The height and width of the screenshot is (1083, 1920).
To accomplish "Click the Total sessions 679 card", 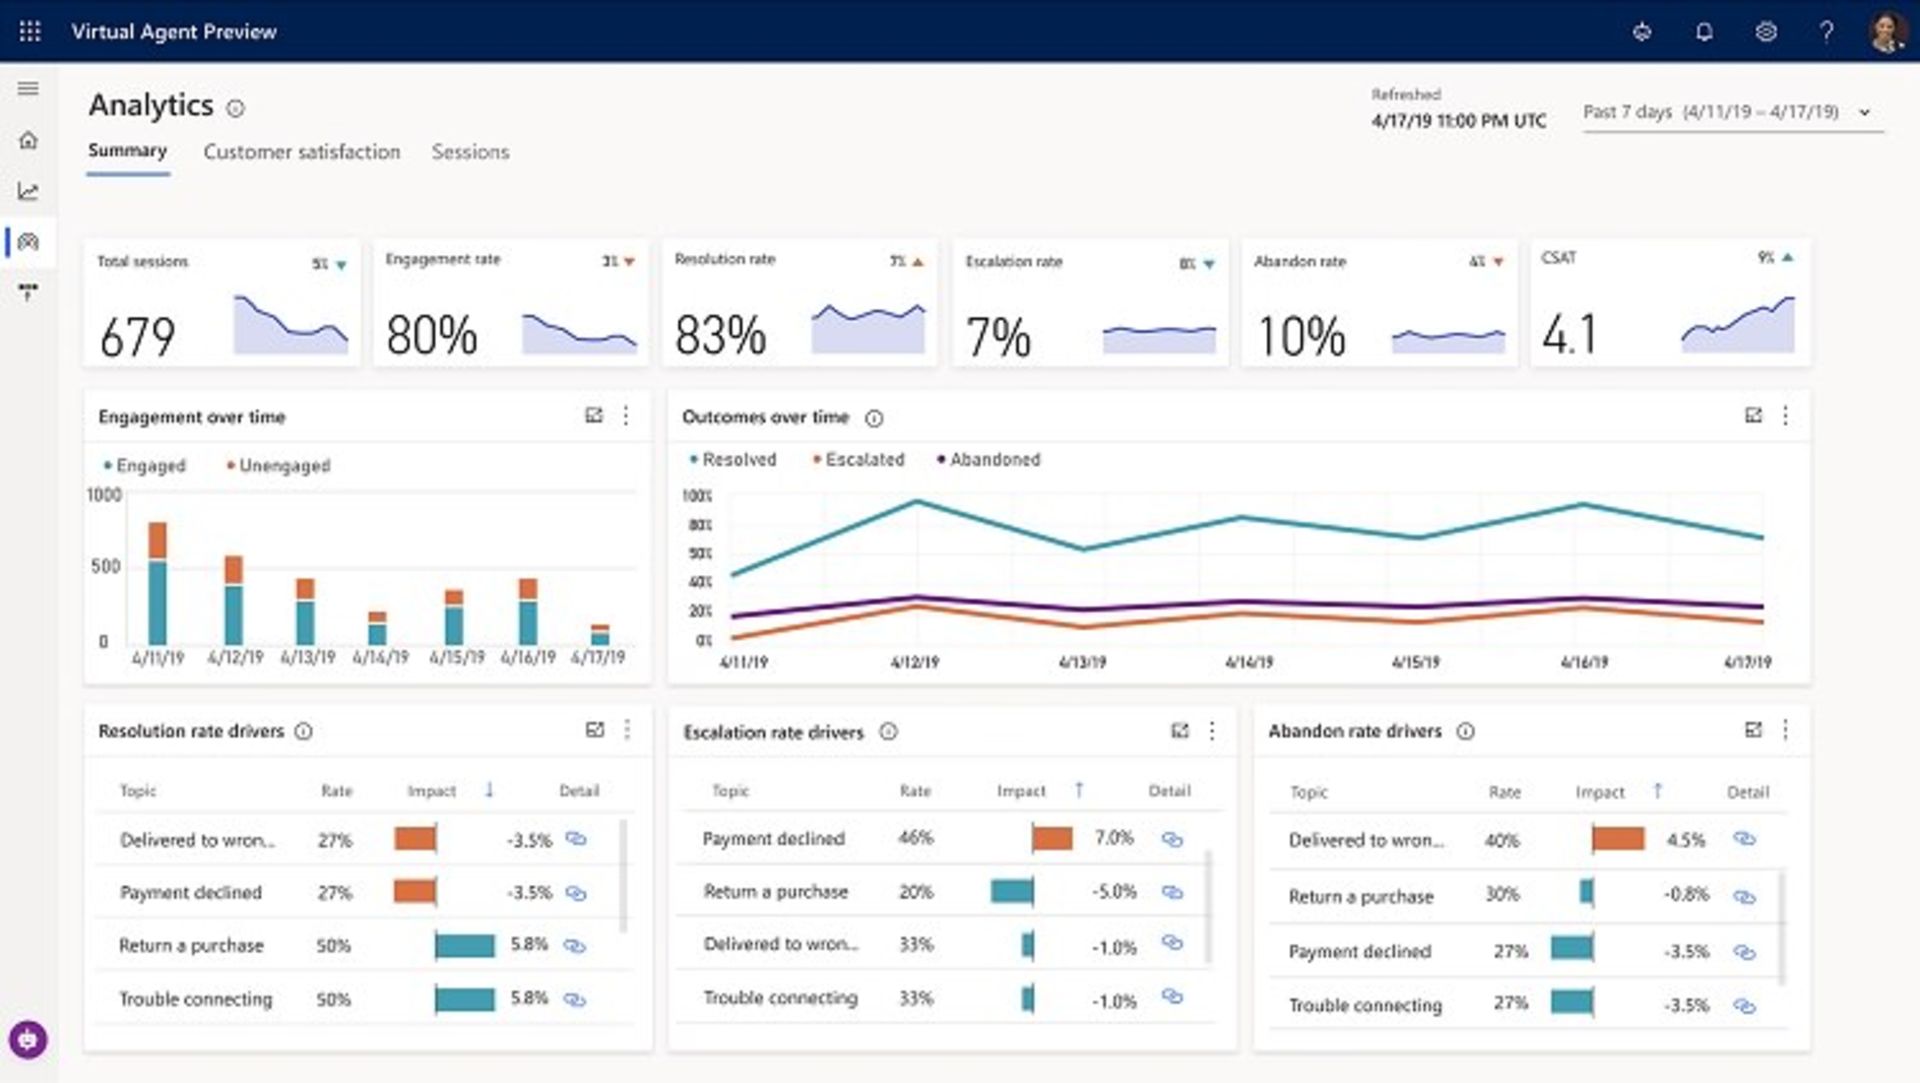I will [x=221, y=303].
